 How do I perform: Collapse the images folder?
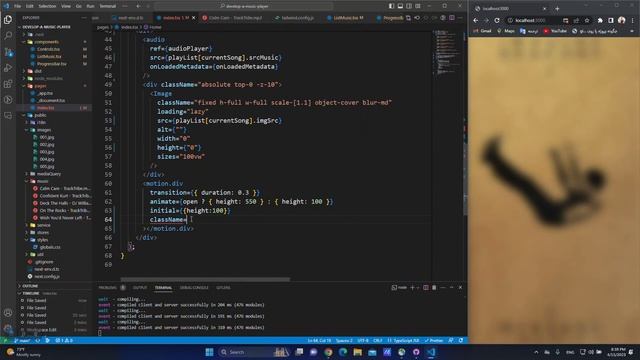[x=44, y=130]
